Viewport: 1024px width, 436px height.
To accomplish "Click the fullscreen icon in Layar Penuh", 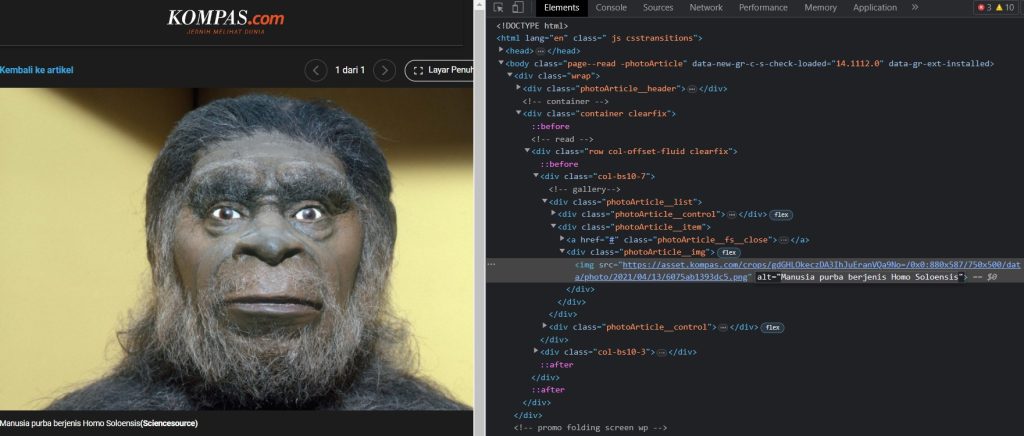I will (x=419, y=70).
